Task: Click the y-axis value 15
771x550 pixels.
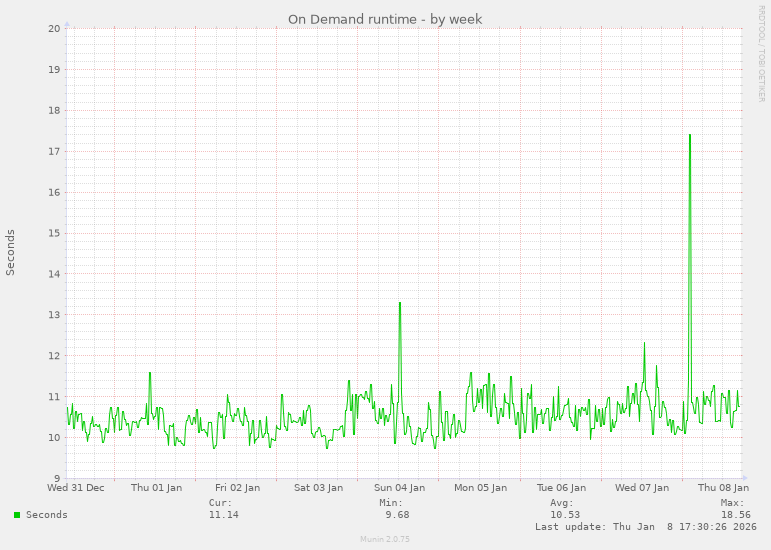Action: coord(54,233)
